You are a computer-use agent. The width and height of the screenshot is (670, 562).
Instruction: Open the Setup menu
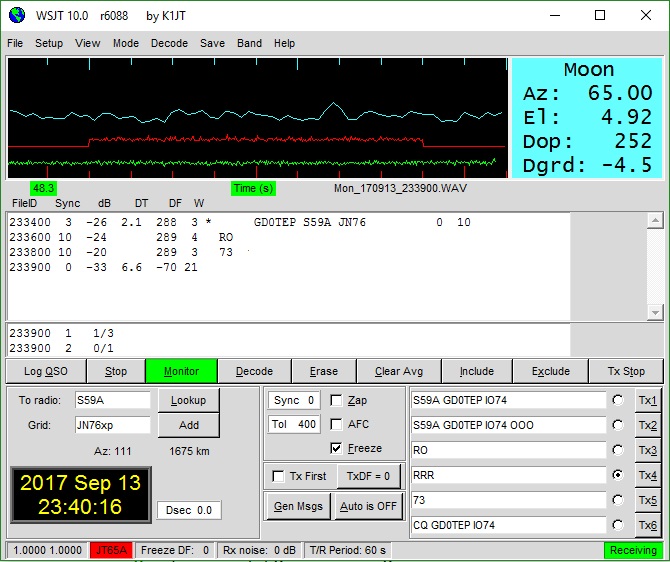(x=49, y=43)
